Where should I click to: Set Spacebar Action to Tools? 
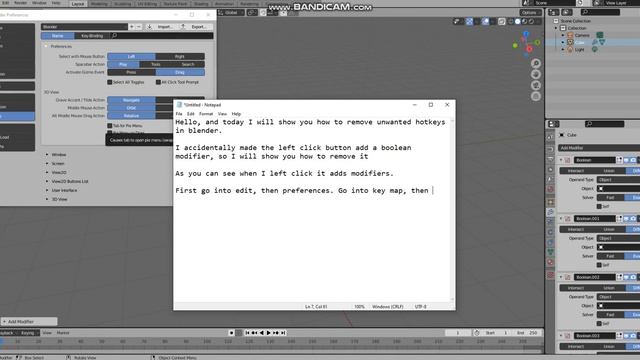[x=156, y=64]
